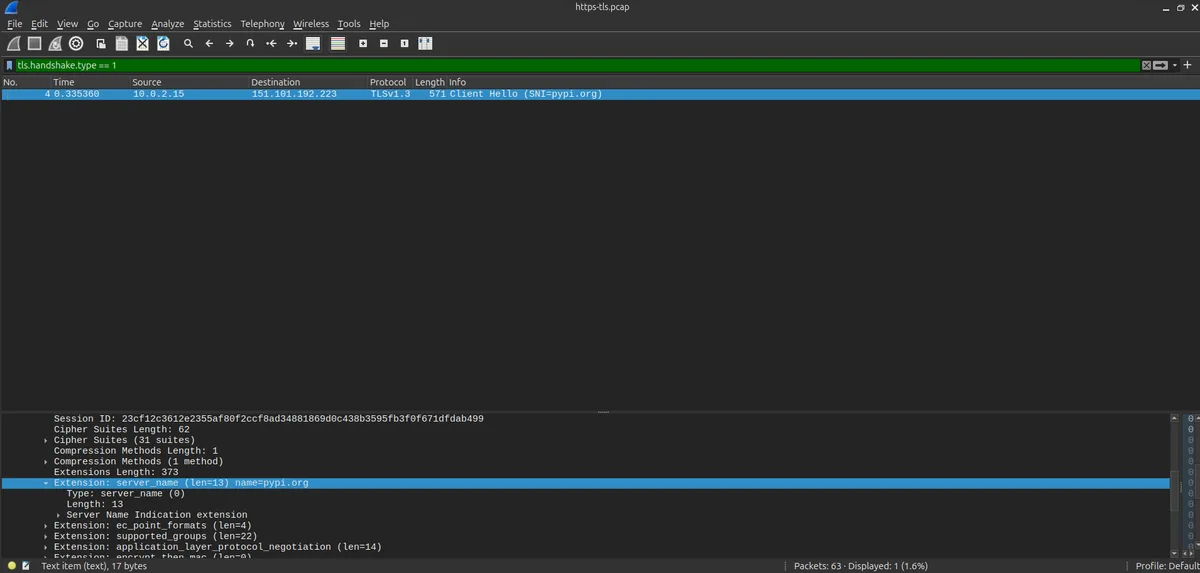Sort by the Protocol column header
Viewport: 1200px width, 573px height.
click(390, 82)
